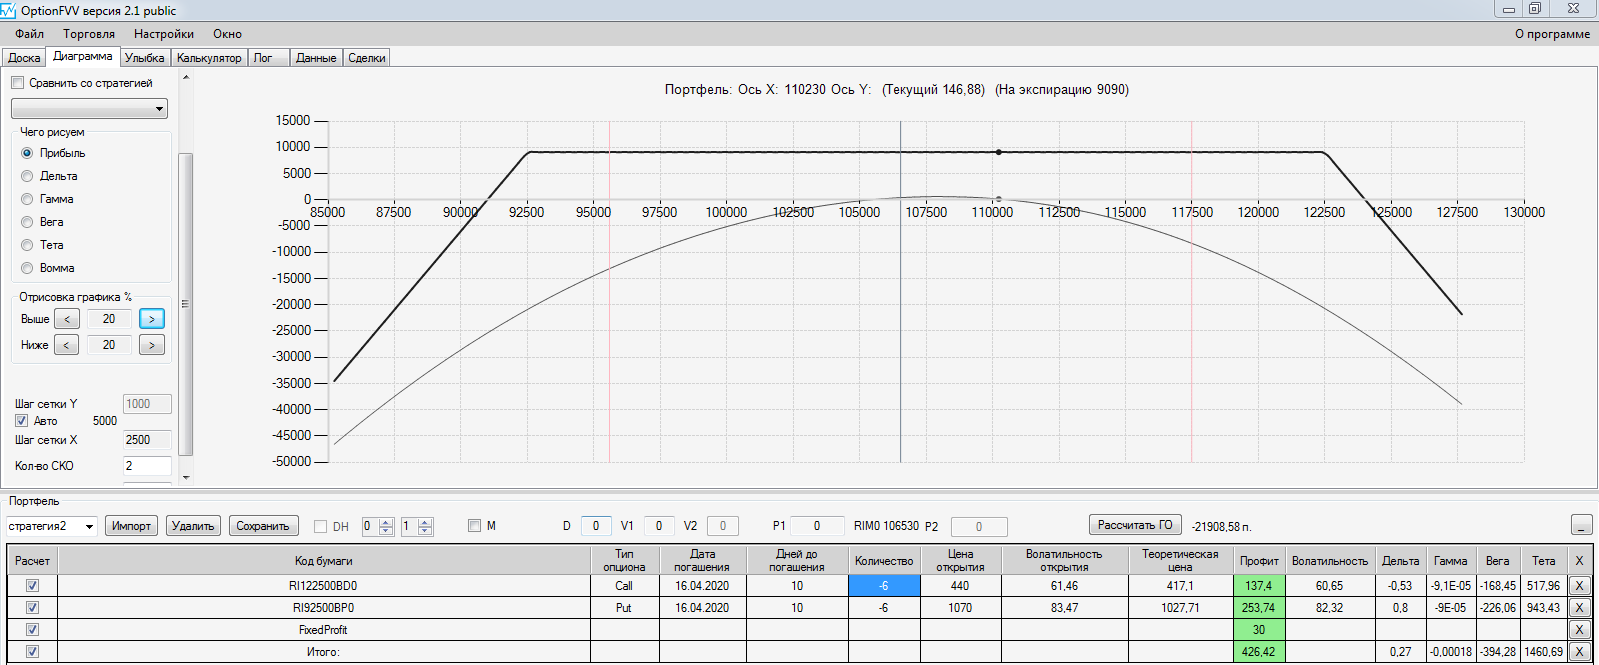The image size is (1599, 665).
Task: Click the X column header in table
Action: pyautogui.click(x=1579, y=561)
